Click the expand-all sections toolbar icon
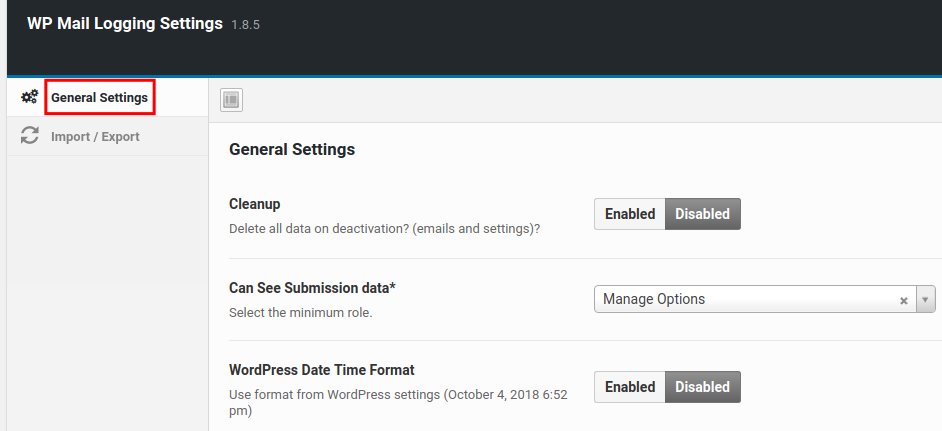The image size is (942, 431). 232,99
